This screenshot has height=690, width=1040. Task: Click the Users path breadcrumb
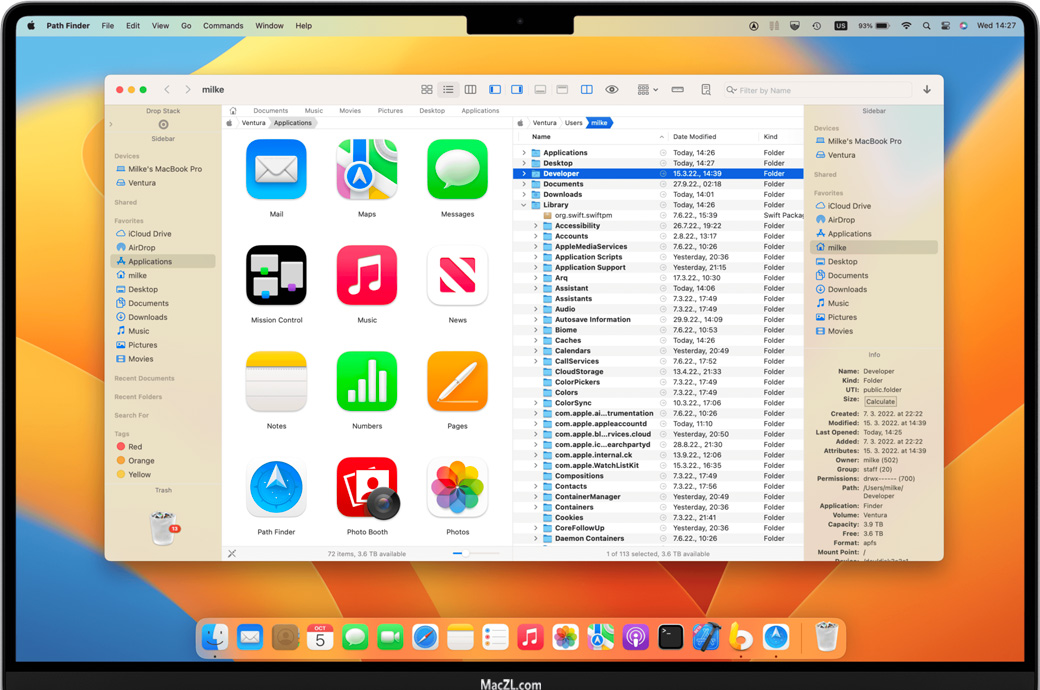[x=573, y=123]
